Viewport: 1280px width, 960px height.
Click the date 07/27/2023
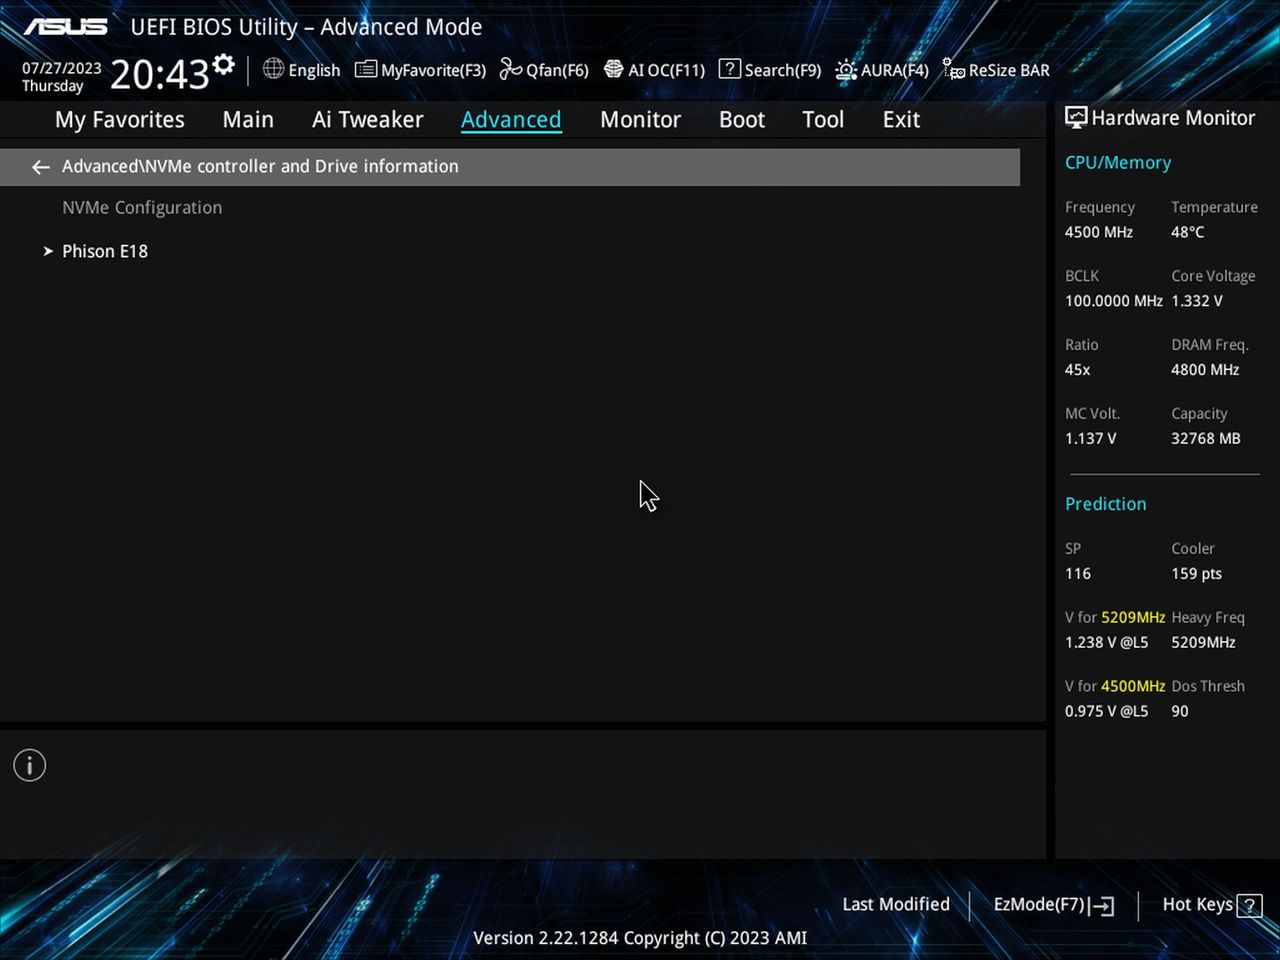pyautogui.click(x=62, y=68)
